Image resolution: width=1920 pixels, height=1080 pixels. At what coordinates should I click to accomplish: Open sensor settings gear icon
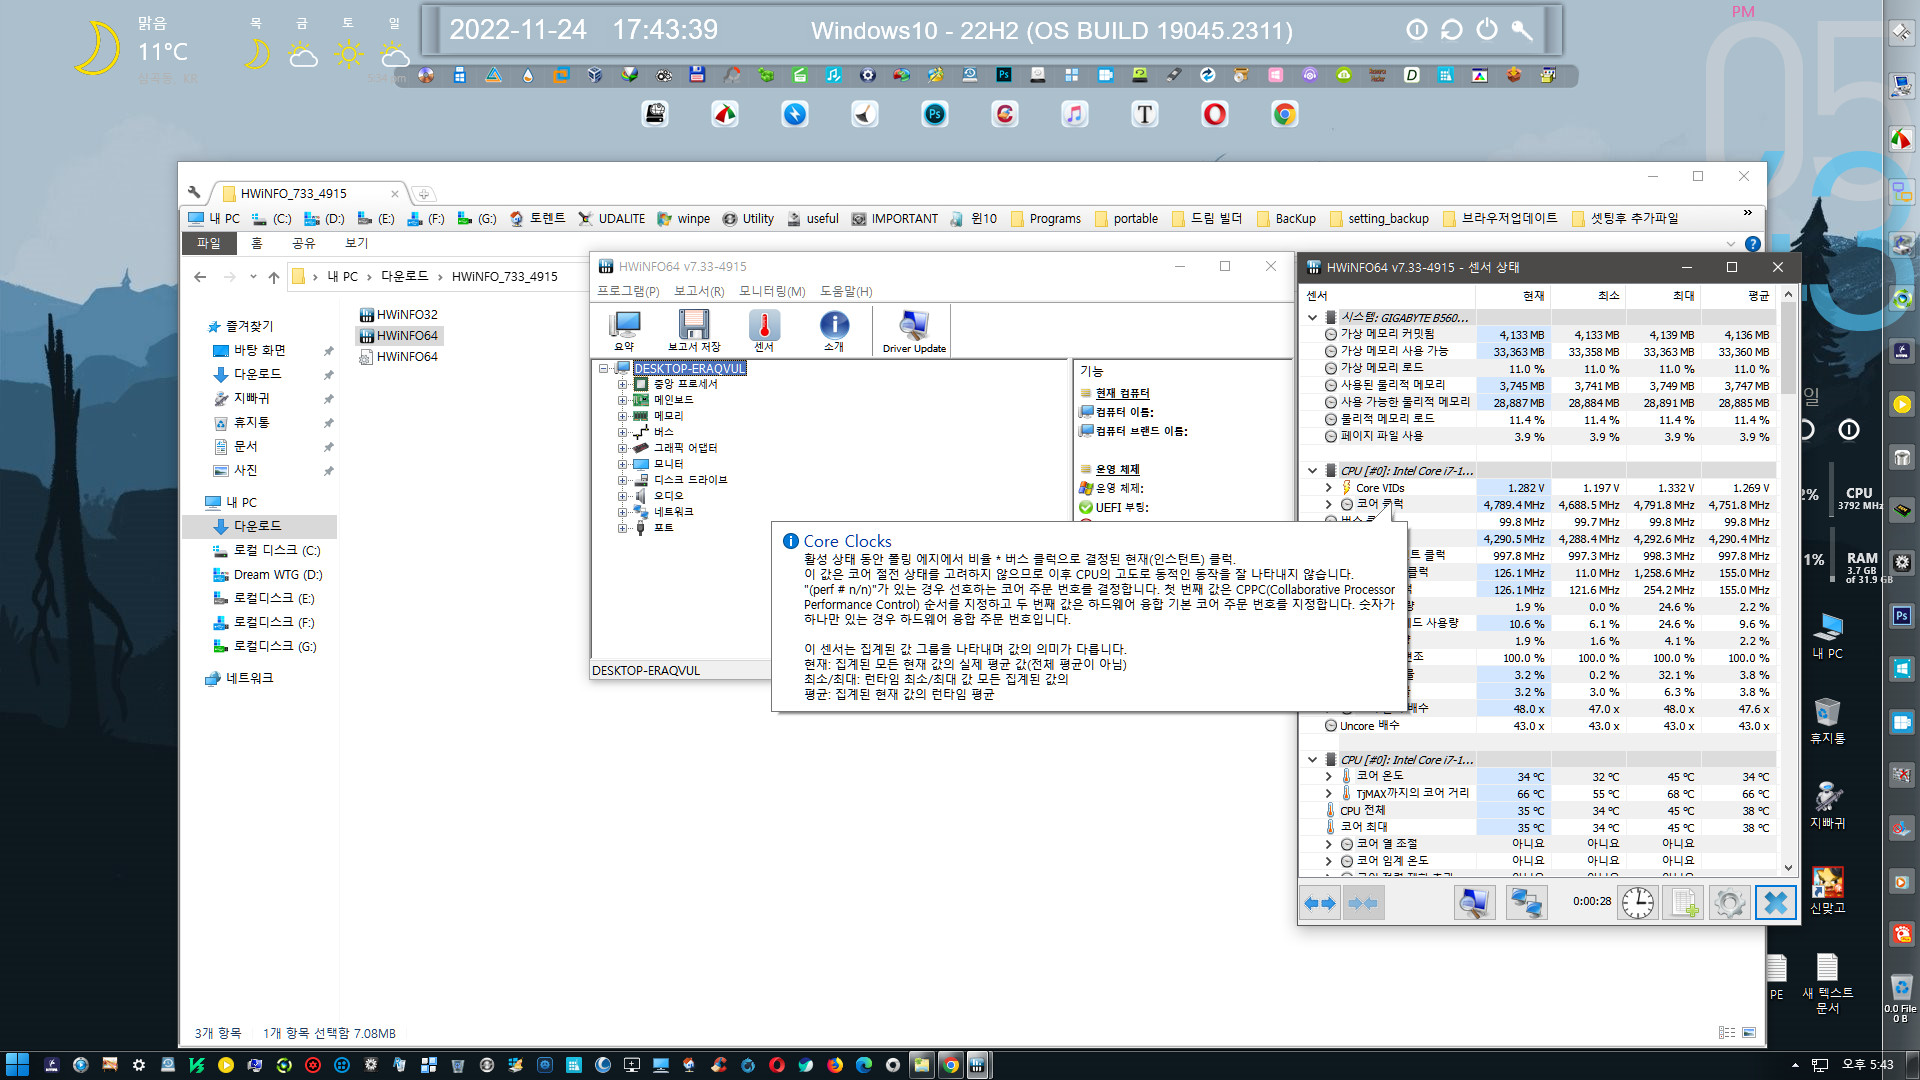[x=1729, y=903]
